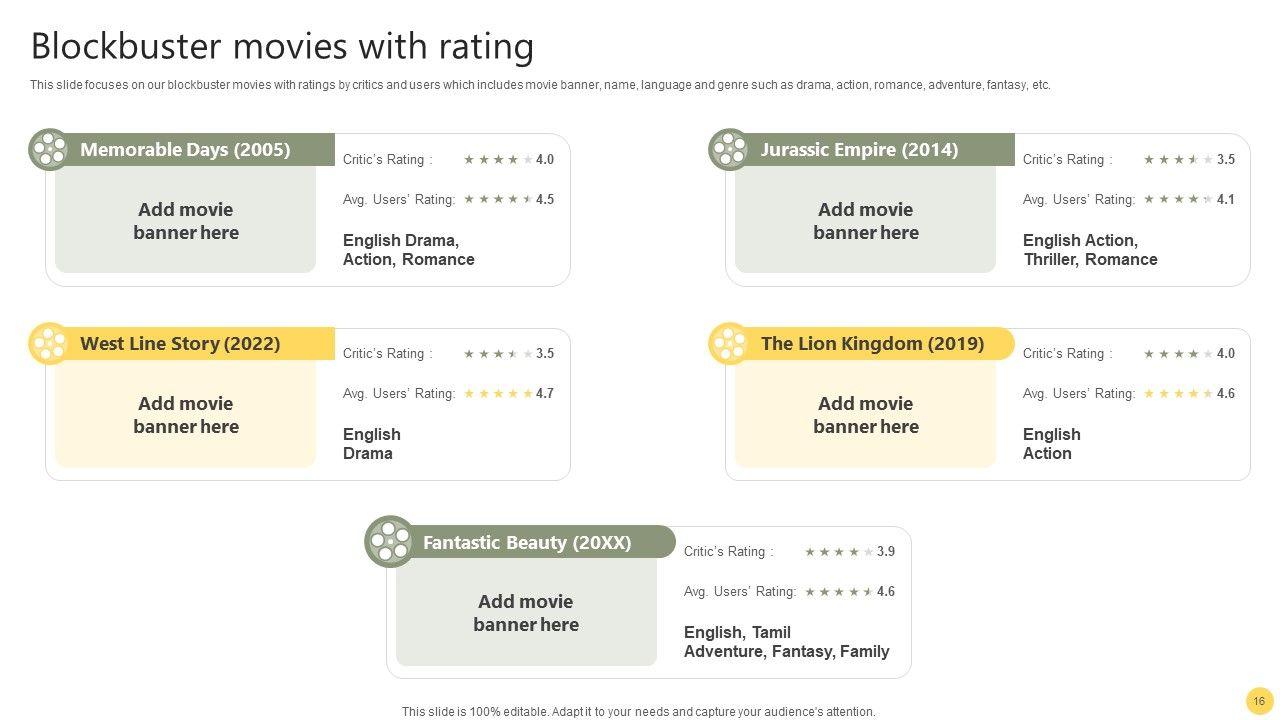The height and width of the screenshot is (720, 1280).
Task: Click the film reel icon beside Jurassic Empire
Action: (729, 150)
